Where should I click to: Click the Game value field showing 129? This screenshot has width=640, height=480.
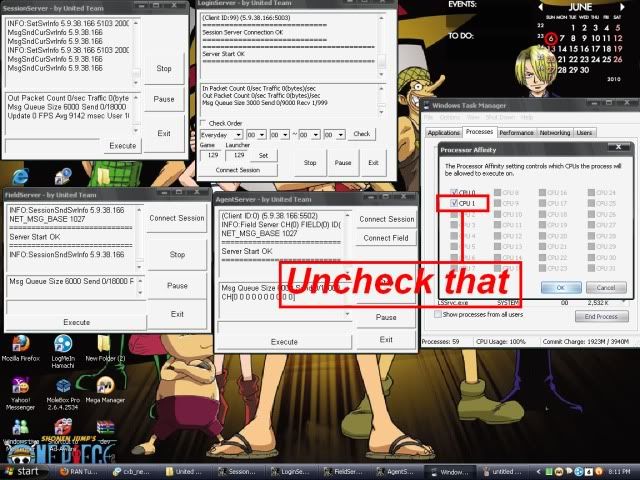[x=210, y=155]
